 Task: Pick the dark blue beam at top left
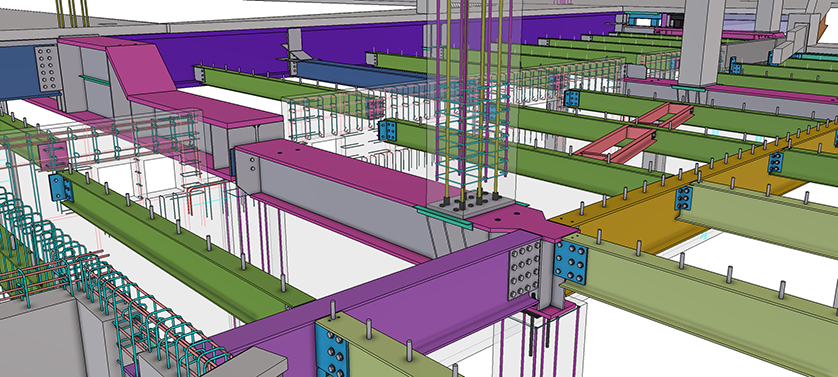pos(19,72)
